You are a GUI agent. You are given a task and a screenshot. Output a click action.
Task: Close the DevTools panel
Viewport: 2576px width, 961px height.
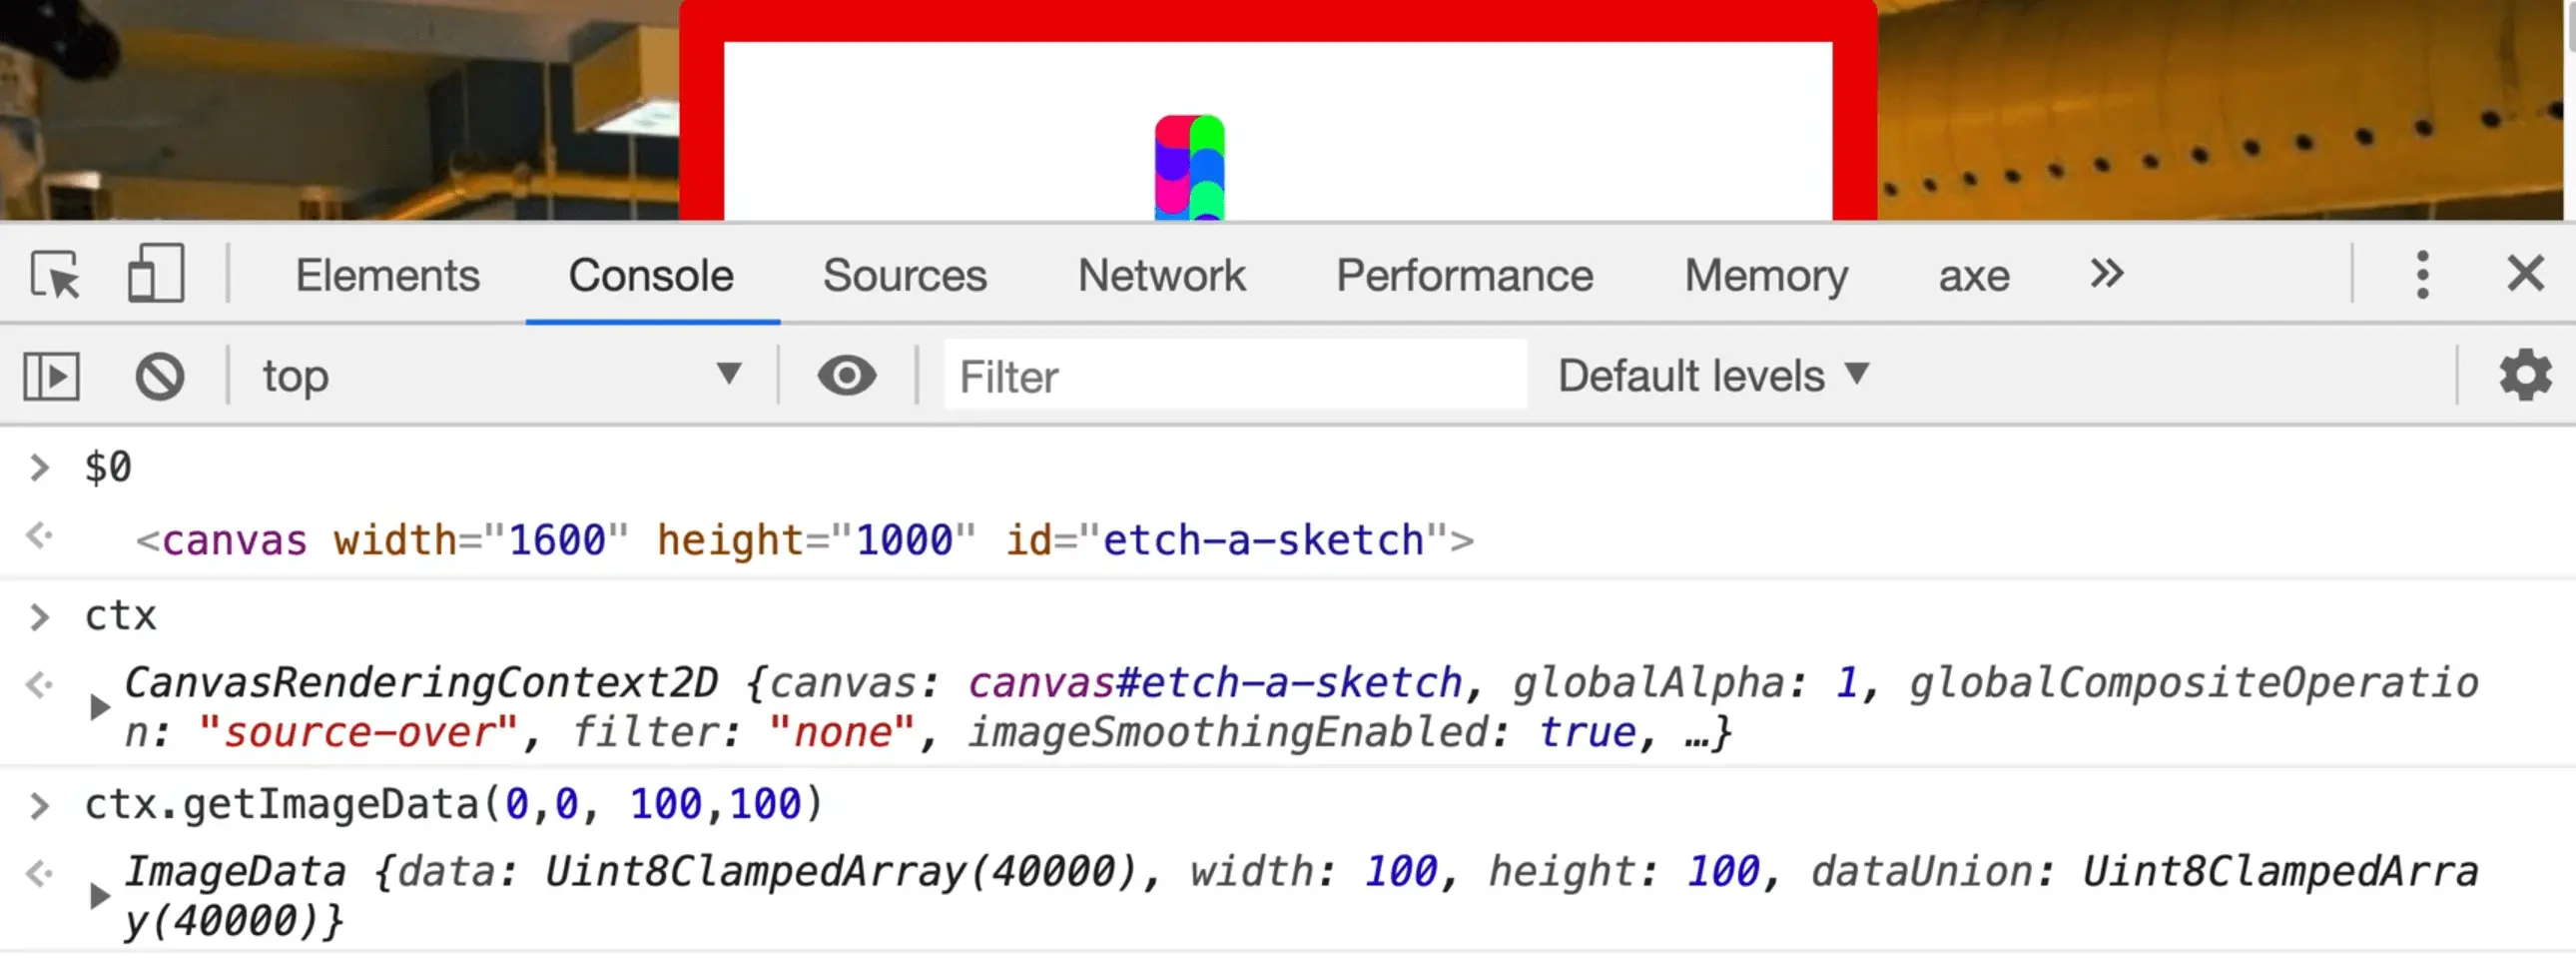tap(2524, 274)
